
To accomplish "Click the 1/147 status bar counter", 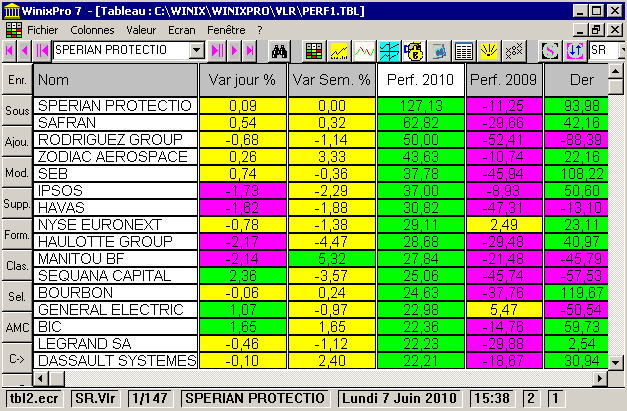I will (x=150, y=398).
